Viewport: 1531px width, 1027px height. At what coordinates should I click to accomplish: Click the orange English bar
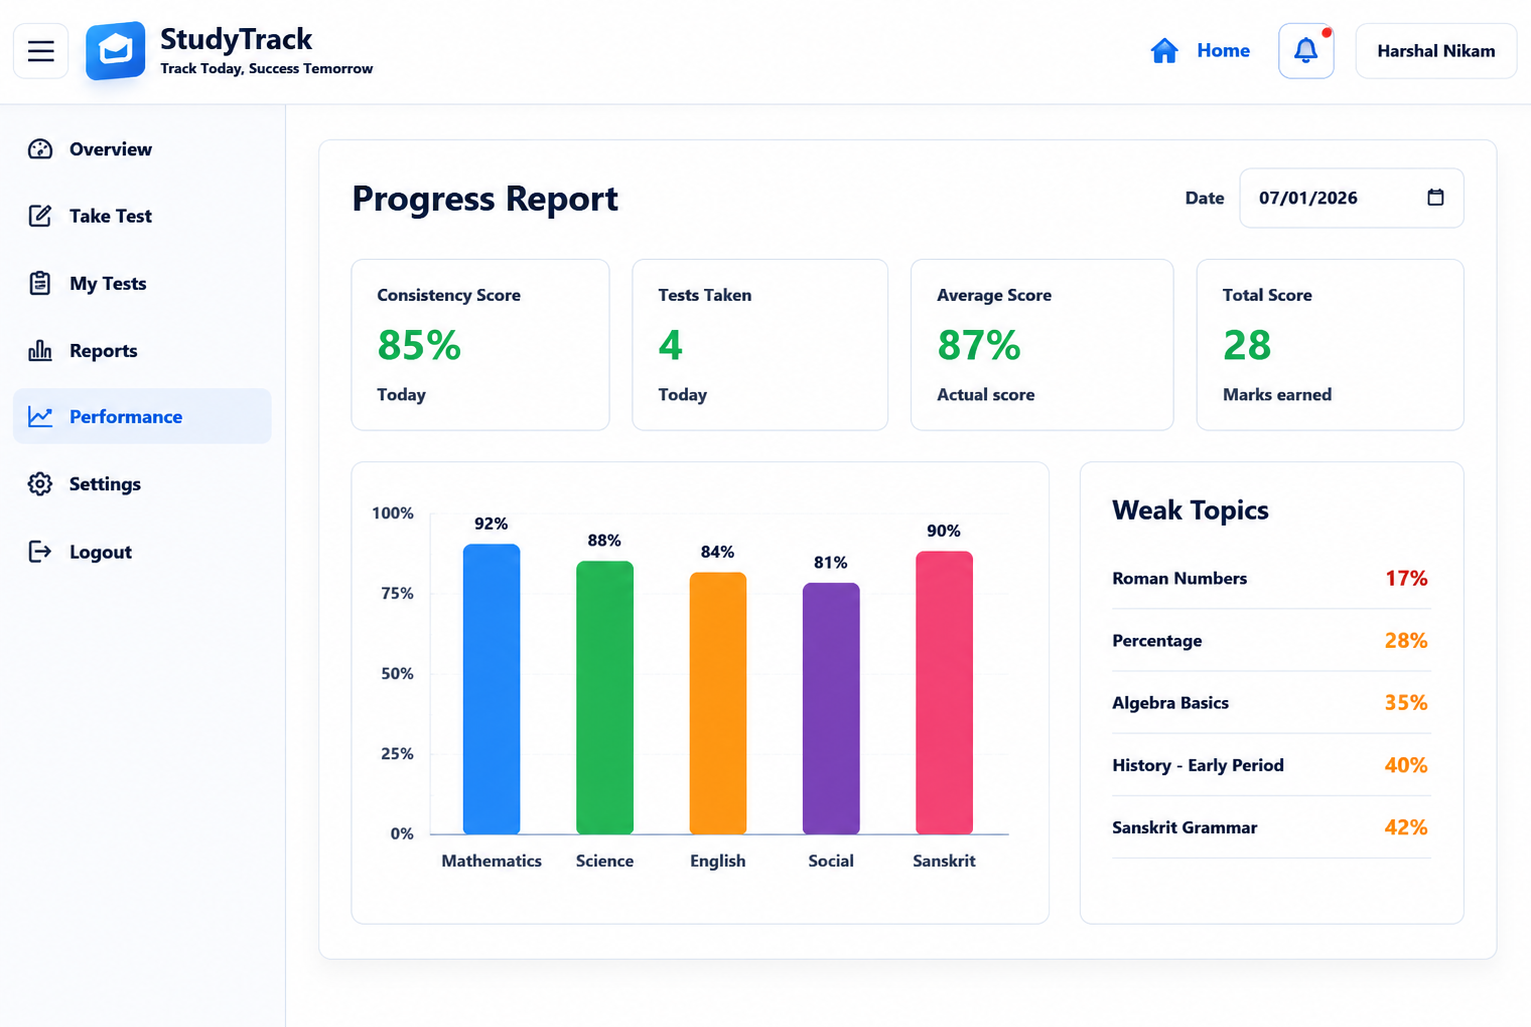718,703
